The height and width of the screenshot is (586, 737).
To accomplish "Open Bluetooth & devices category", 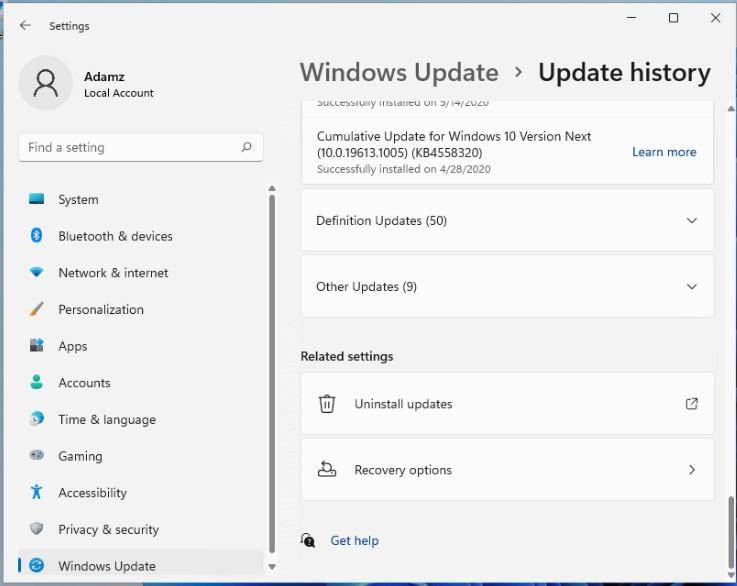I will 141,236.
